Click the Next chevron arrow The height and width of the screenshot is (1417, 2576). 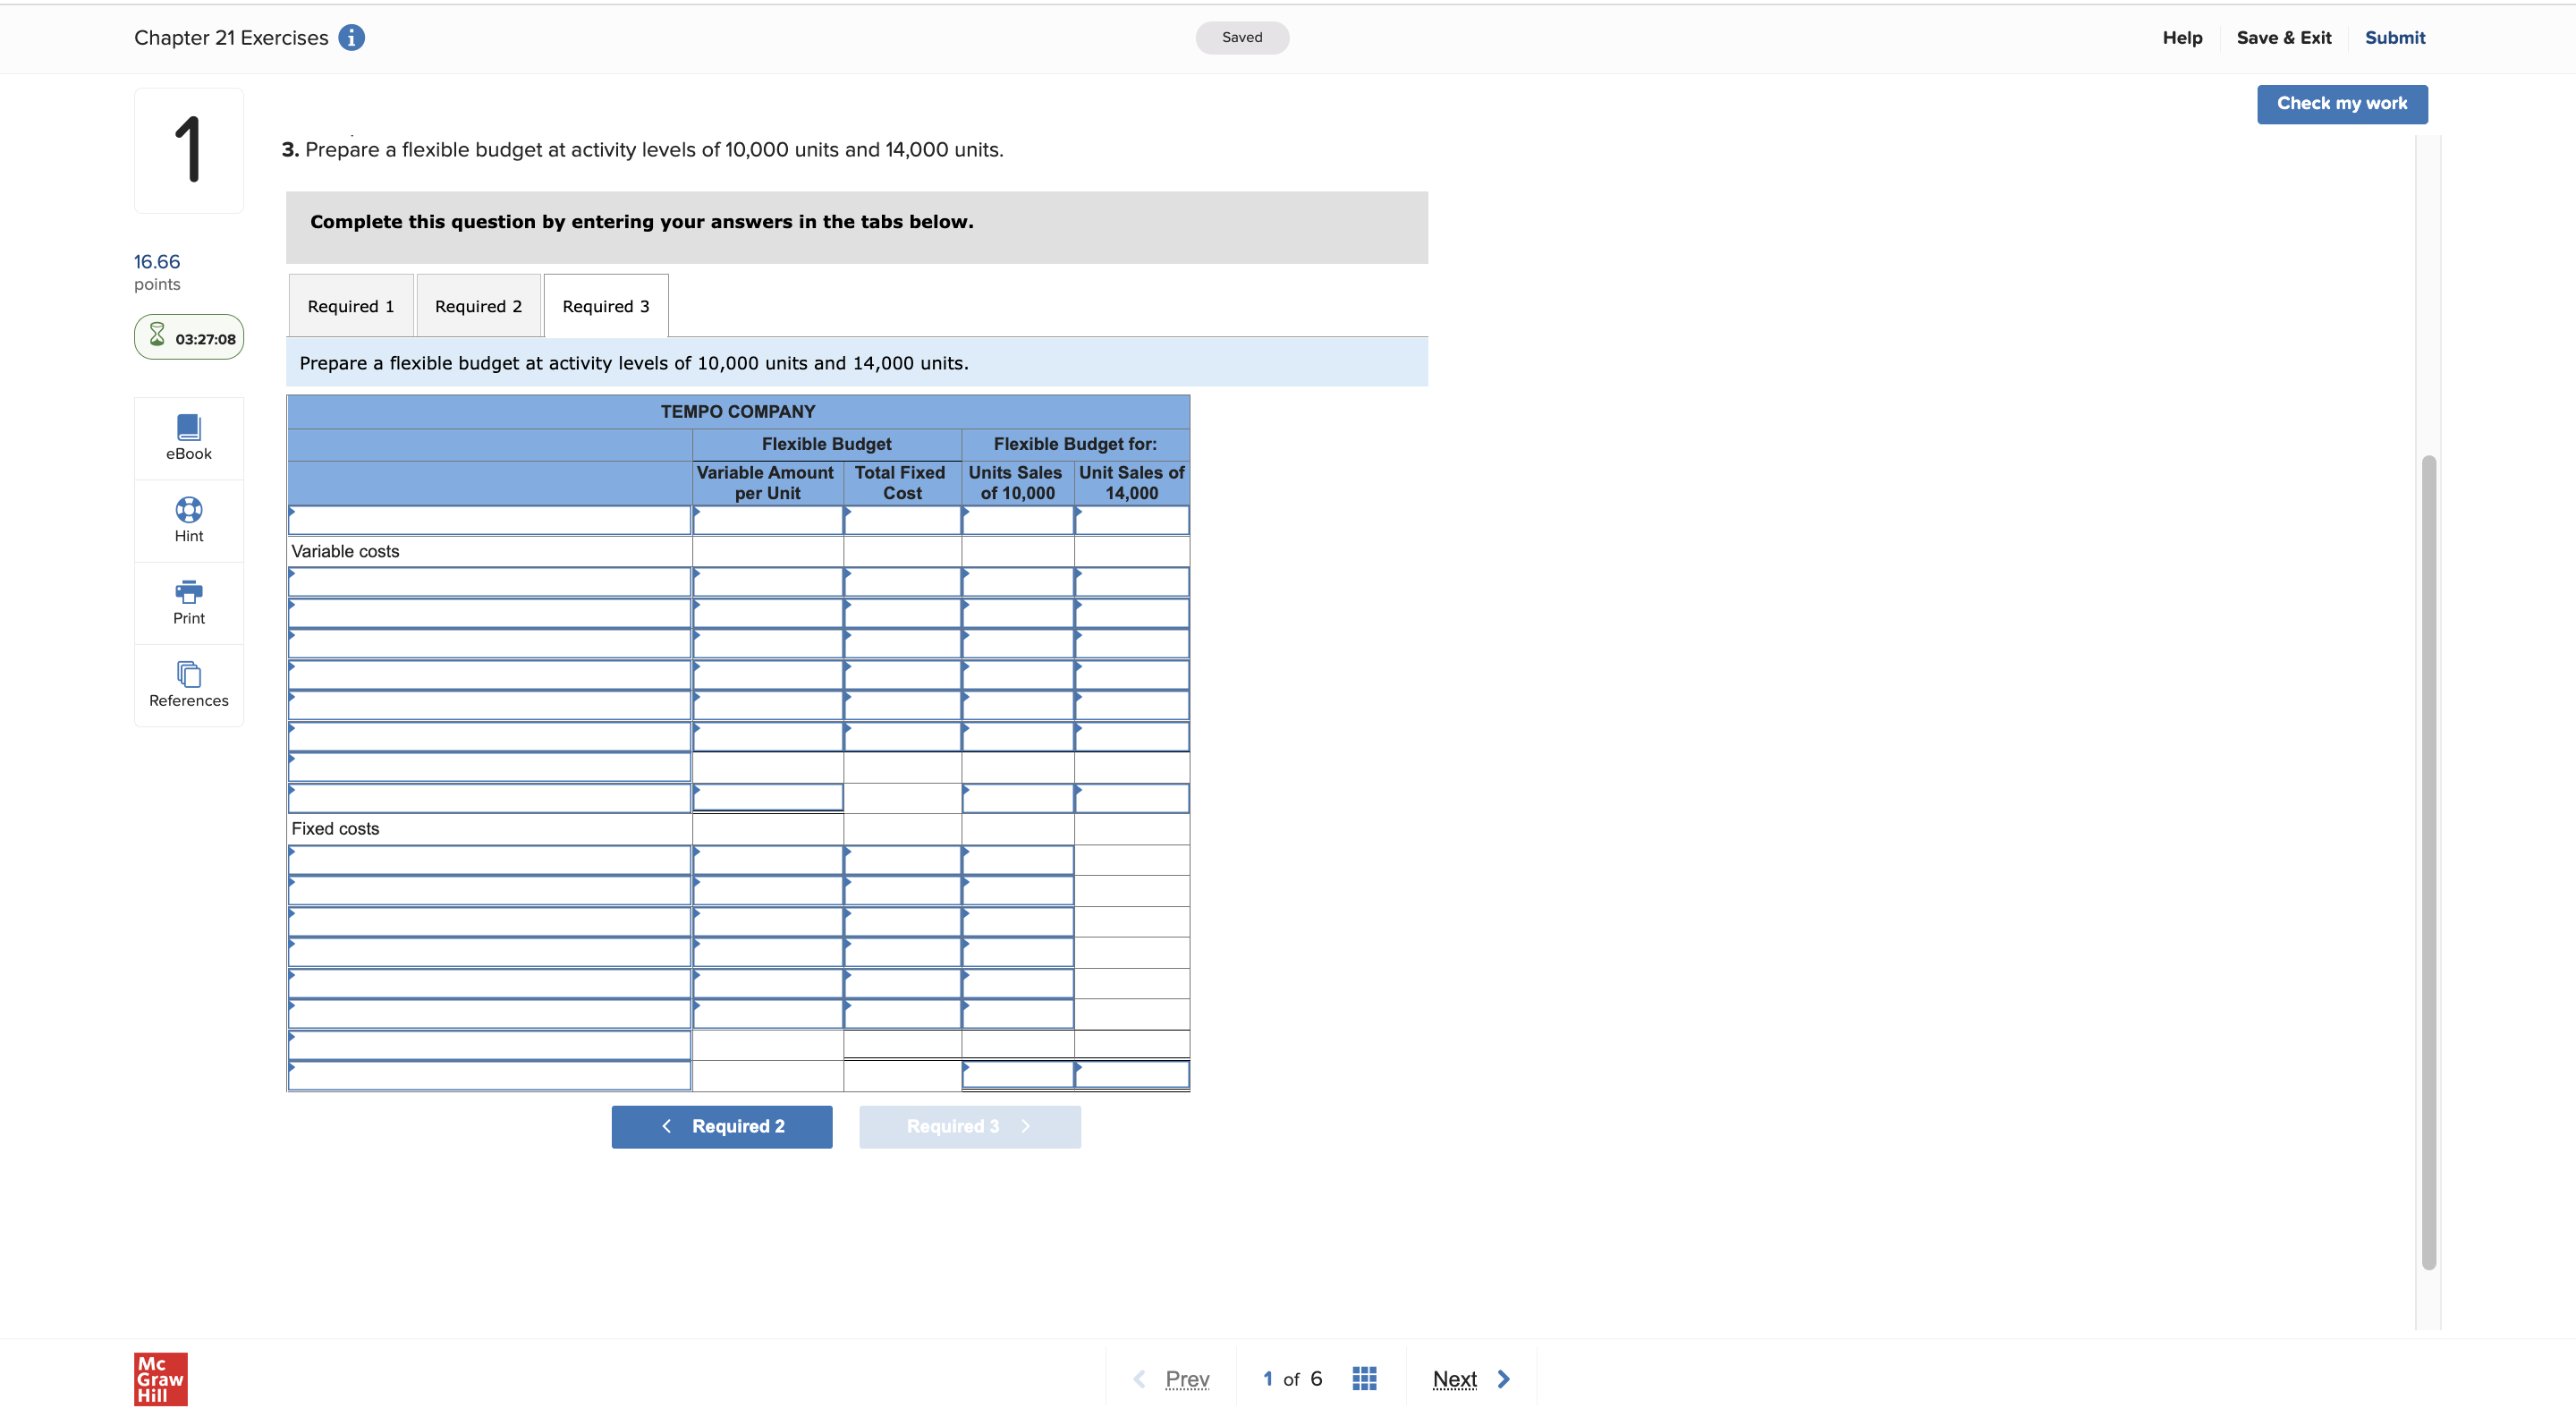point(1503,1378)
